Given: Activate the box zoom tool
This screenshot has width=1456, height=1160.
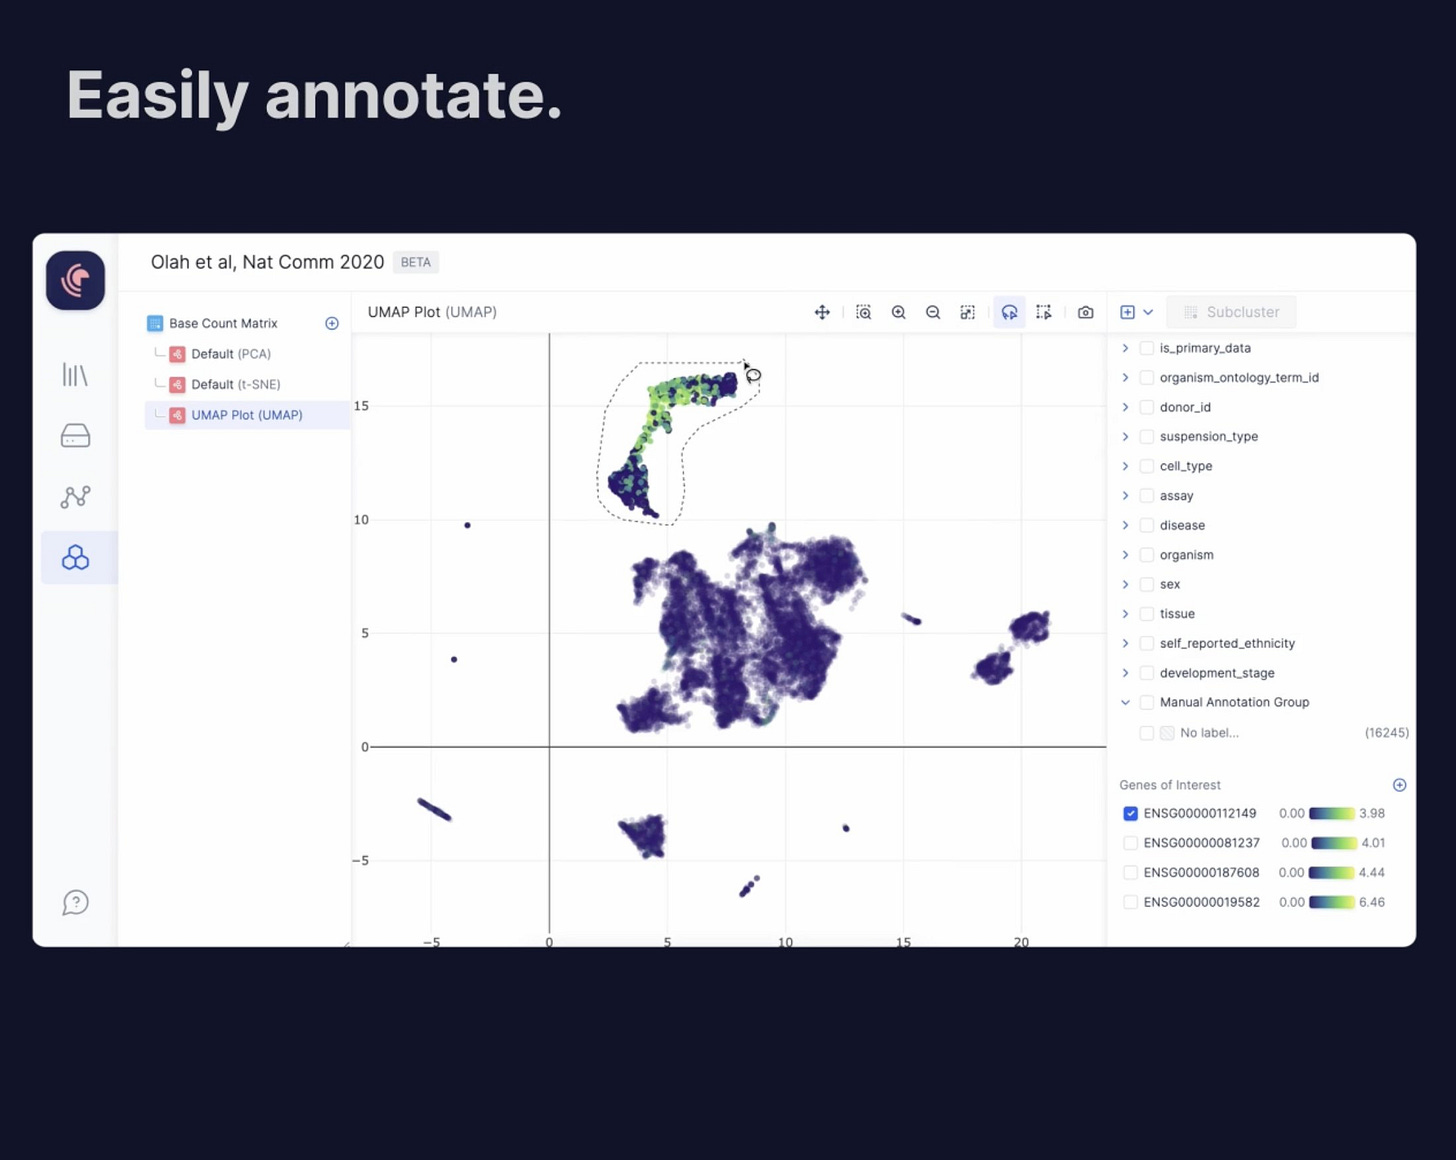Looking at the screenshot, I should [x=864, y=312].
